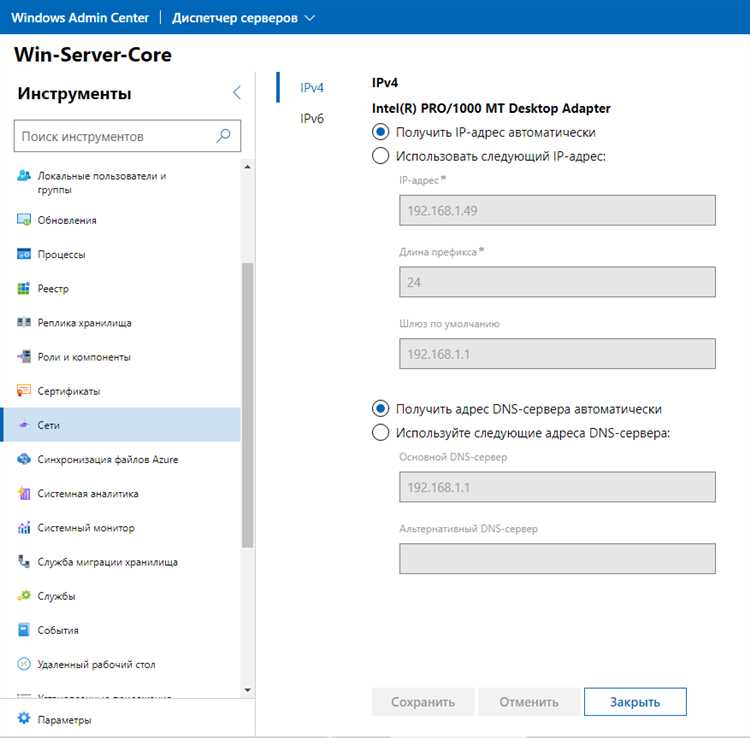This screenshot has height=738, width=750.
Task: Open the Реестр tool icon
Action: (24, 288)
